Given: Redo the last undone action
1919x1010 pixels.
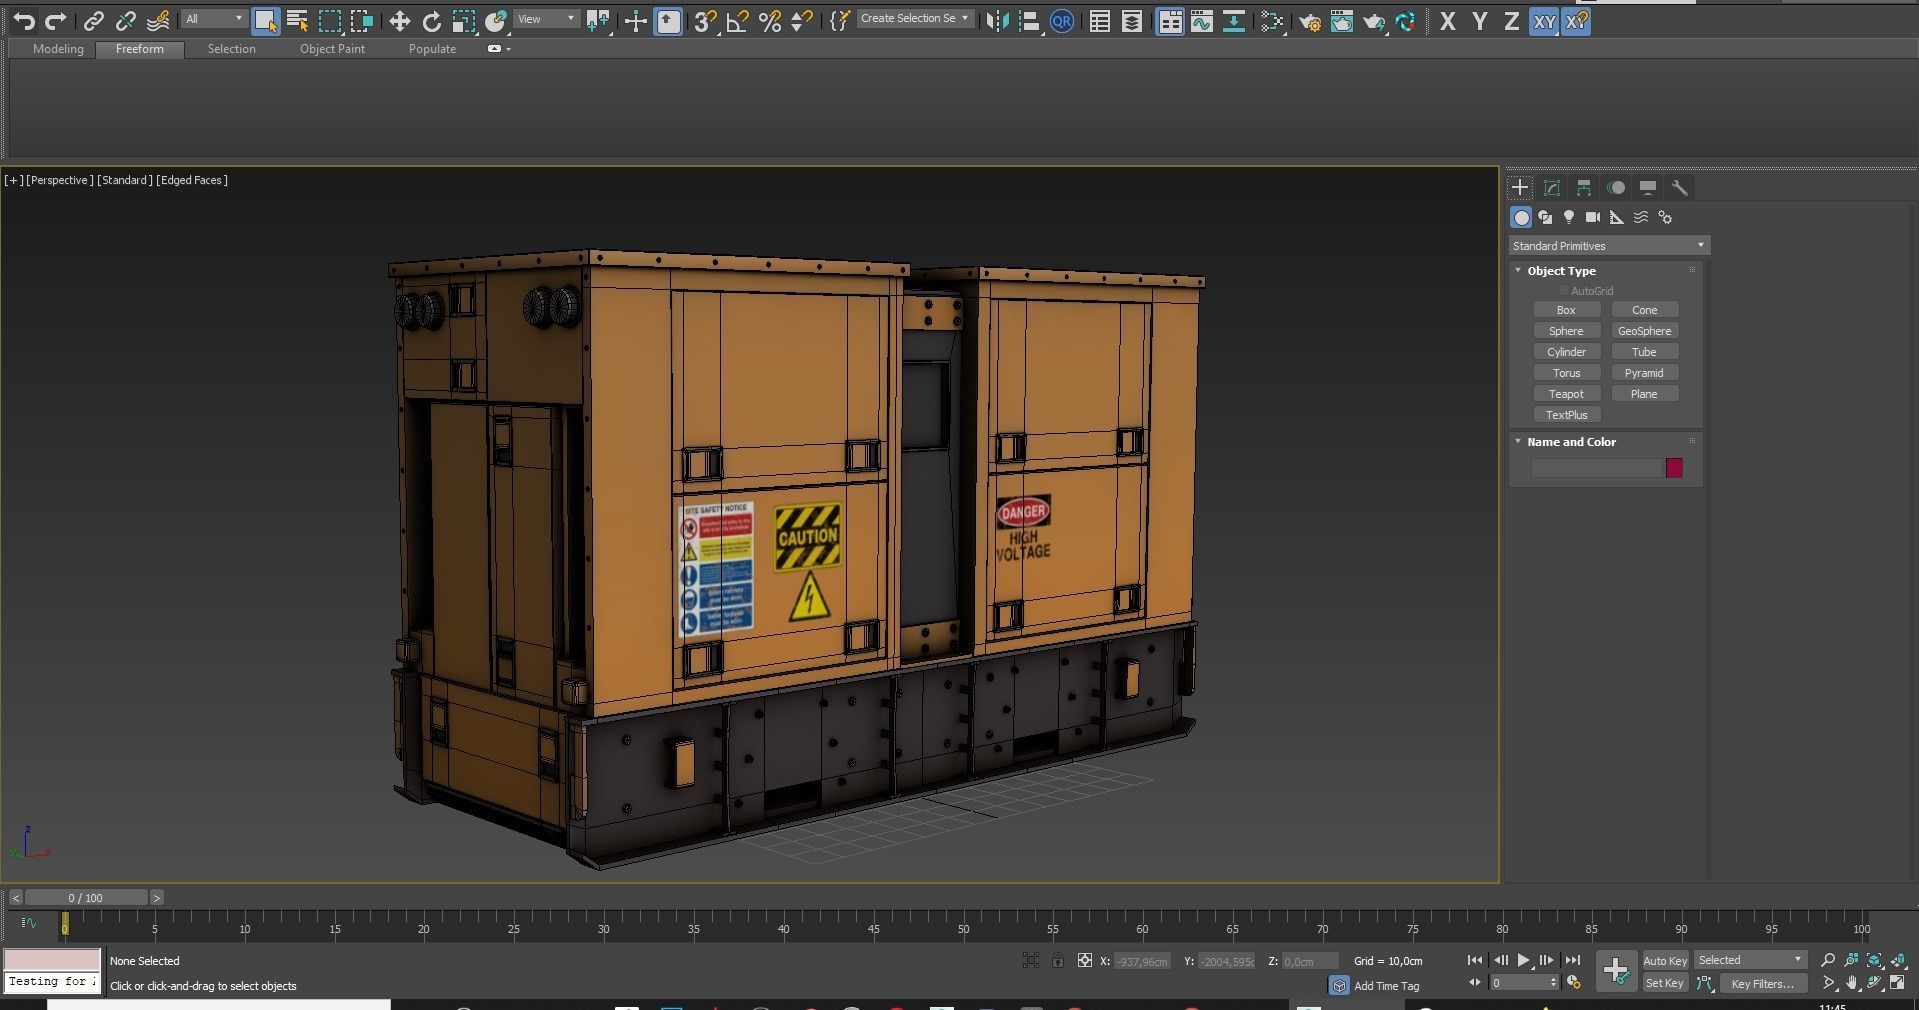Looking at the screenshot, I should coord(56,21).
